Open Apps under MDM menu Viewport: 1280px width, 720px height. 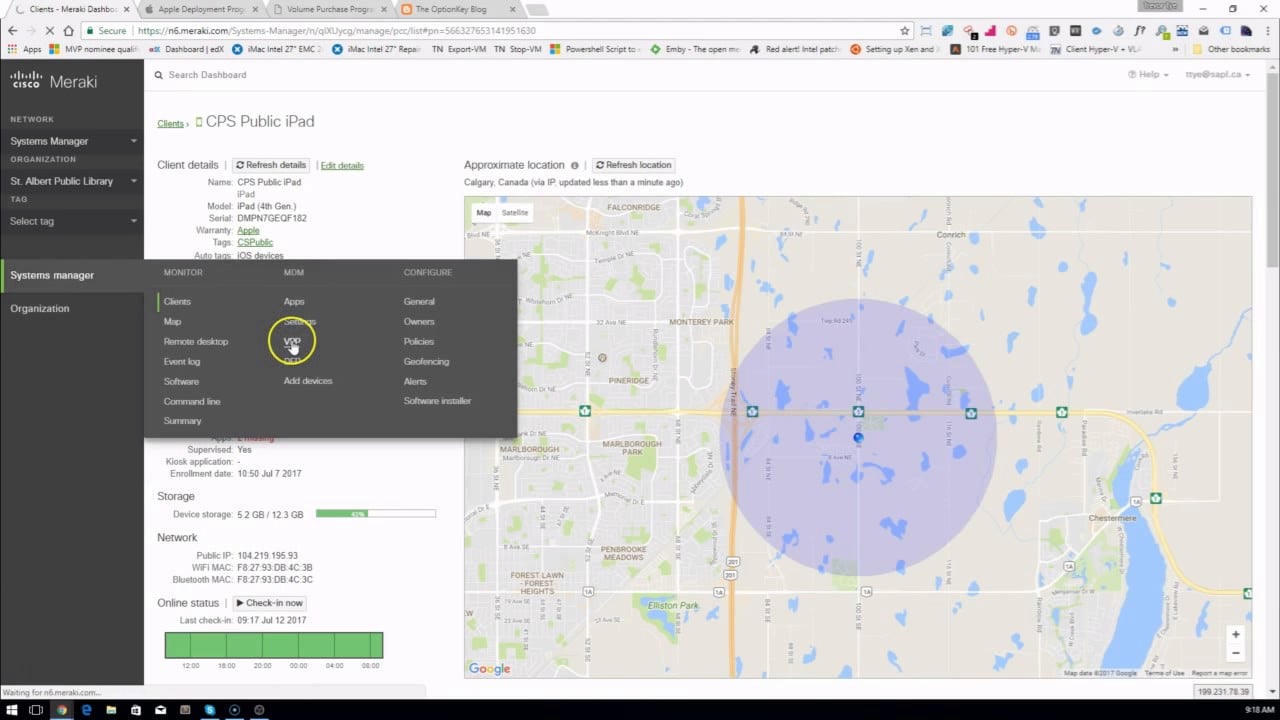tap(294, 301)
